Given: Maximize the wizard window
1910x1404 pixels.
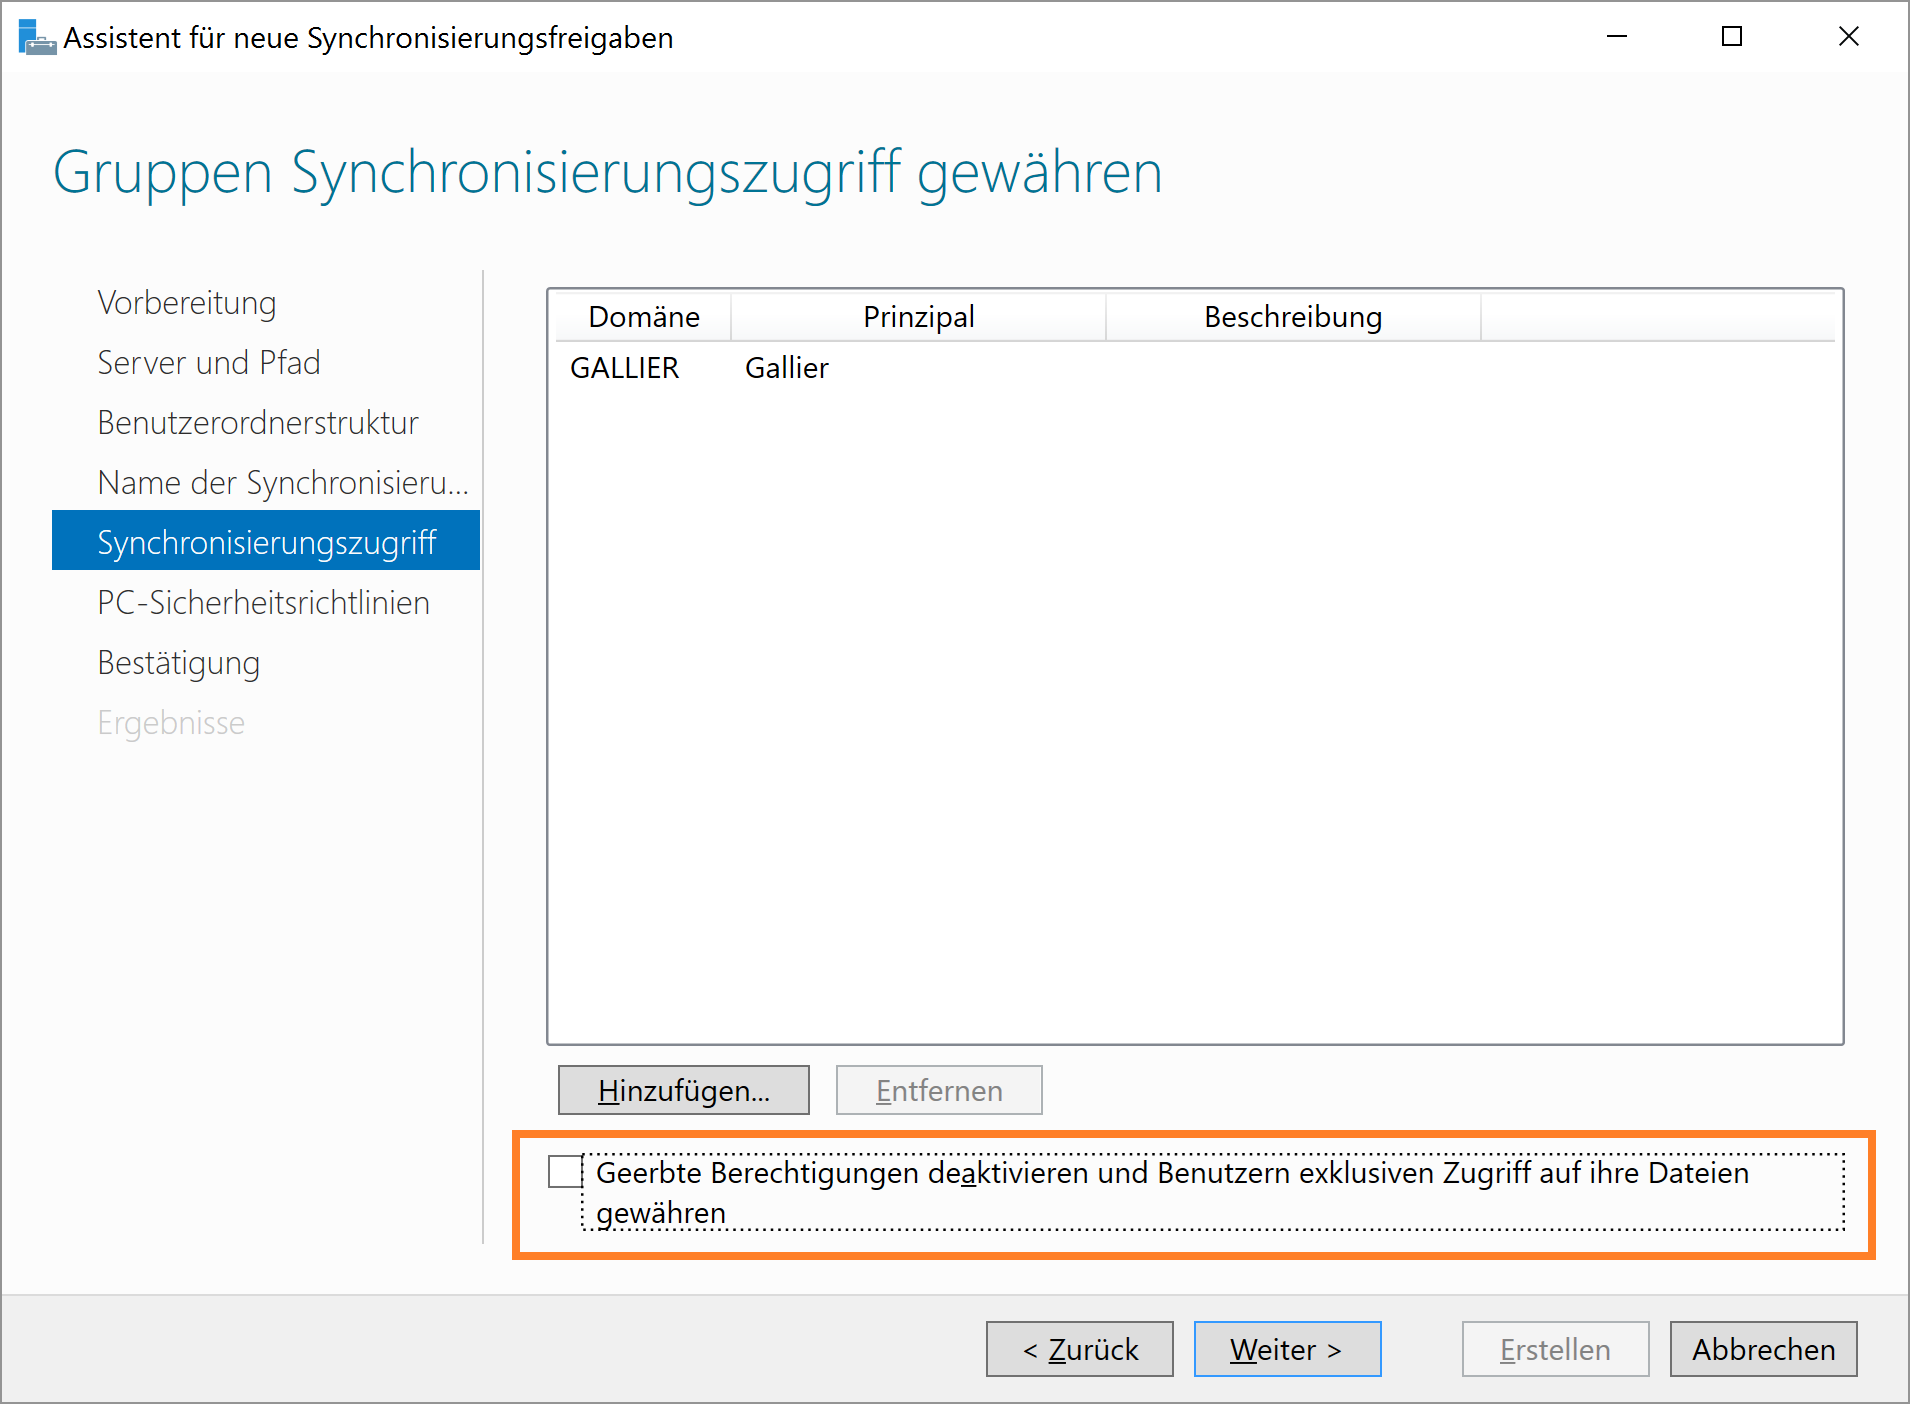Looking at the screenshot, I should (x=1732, y=37).
